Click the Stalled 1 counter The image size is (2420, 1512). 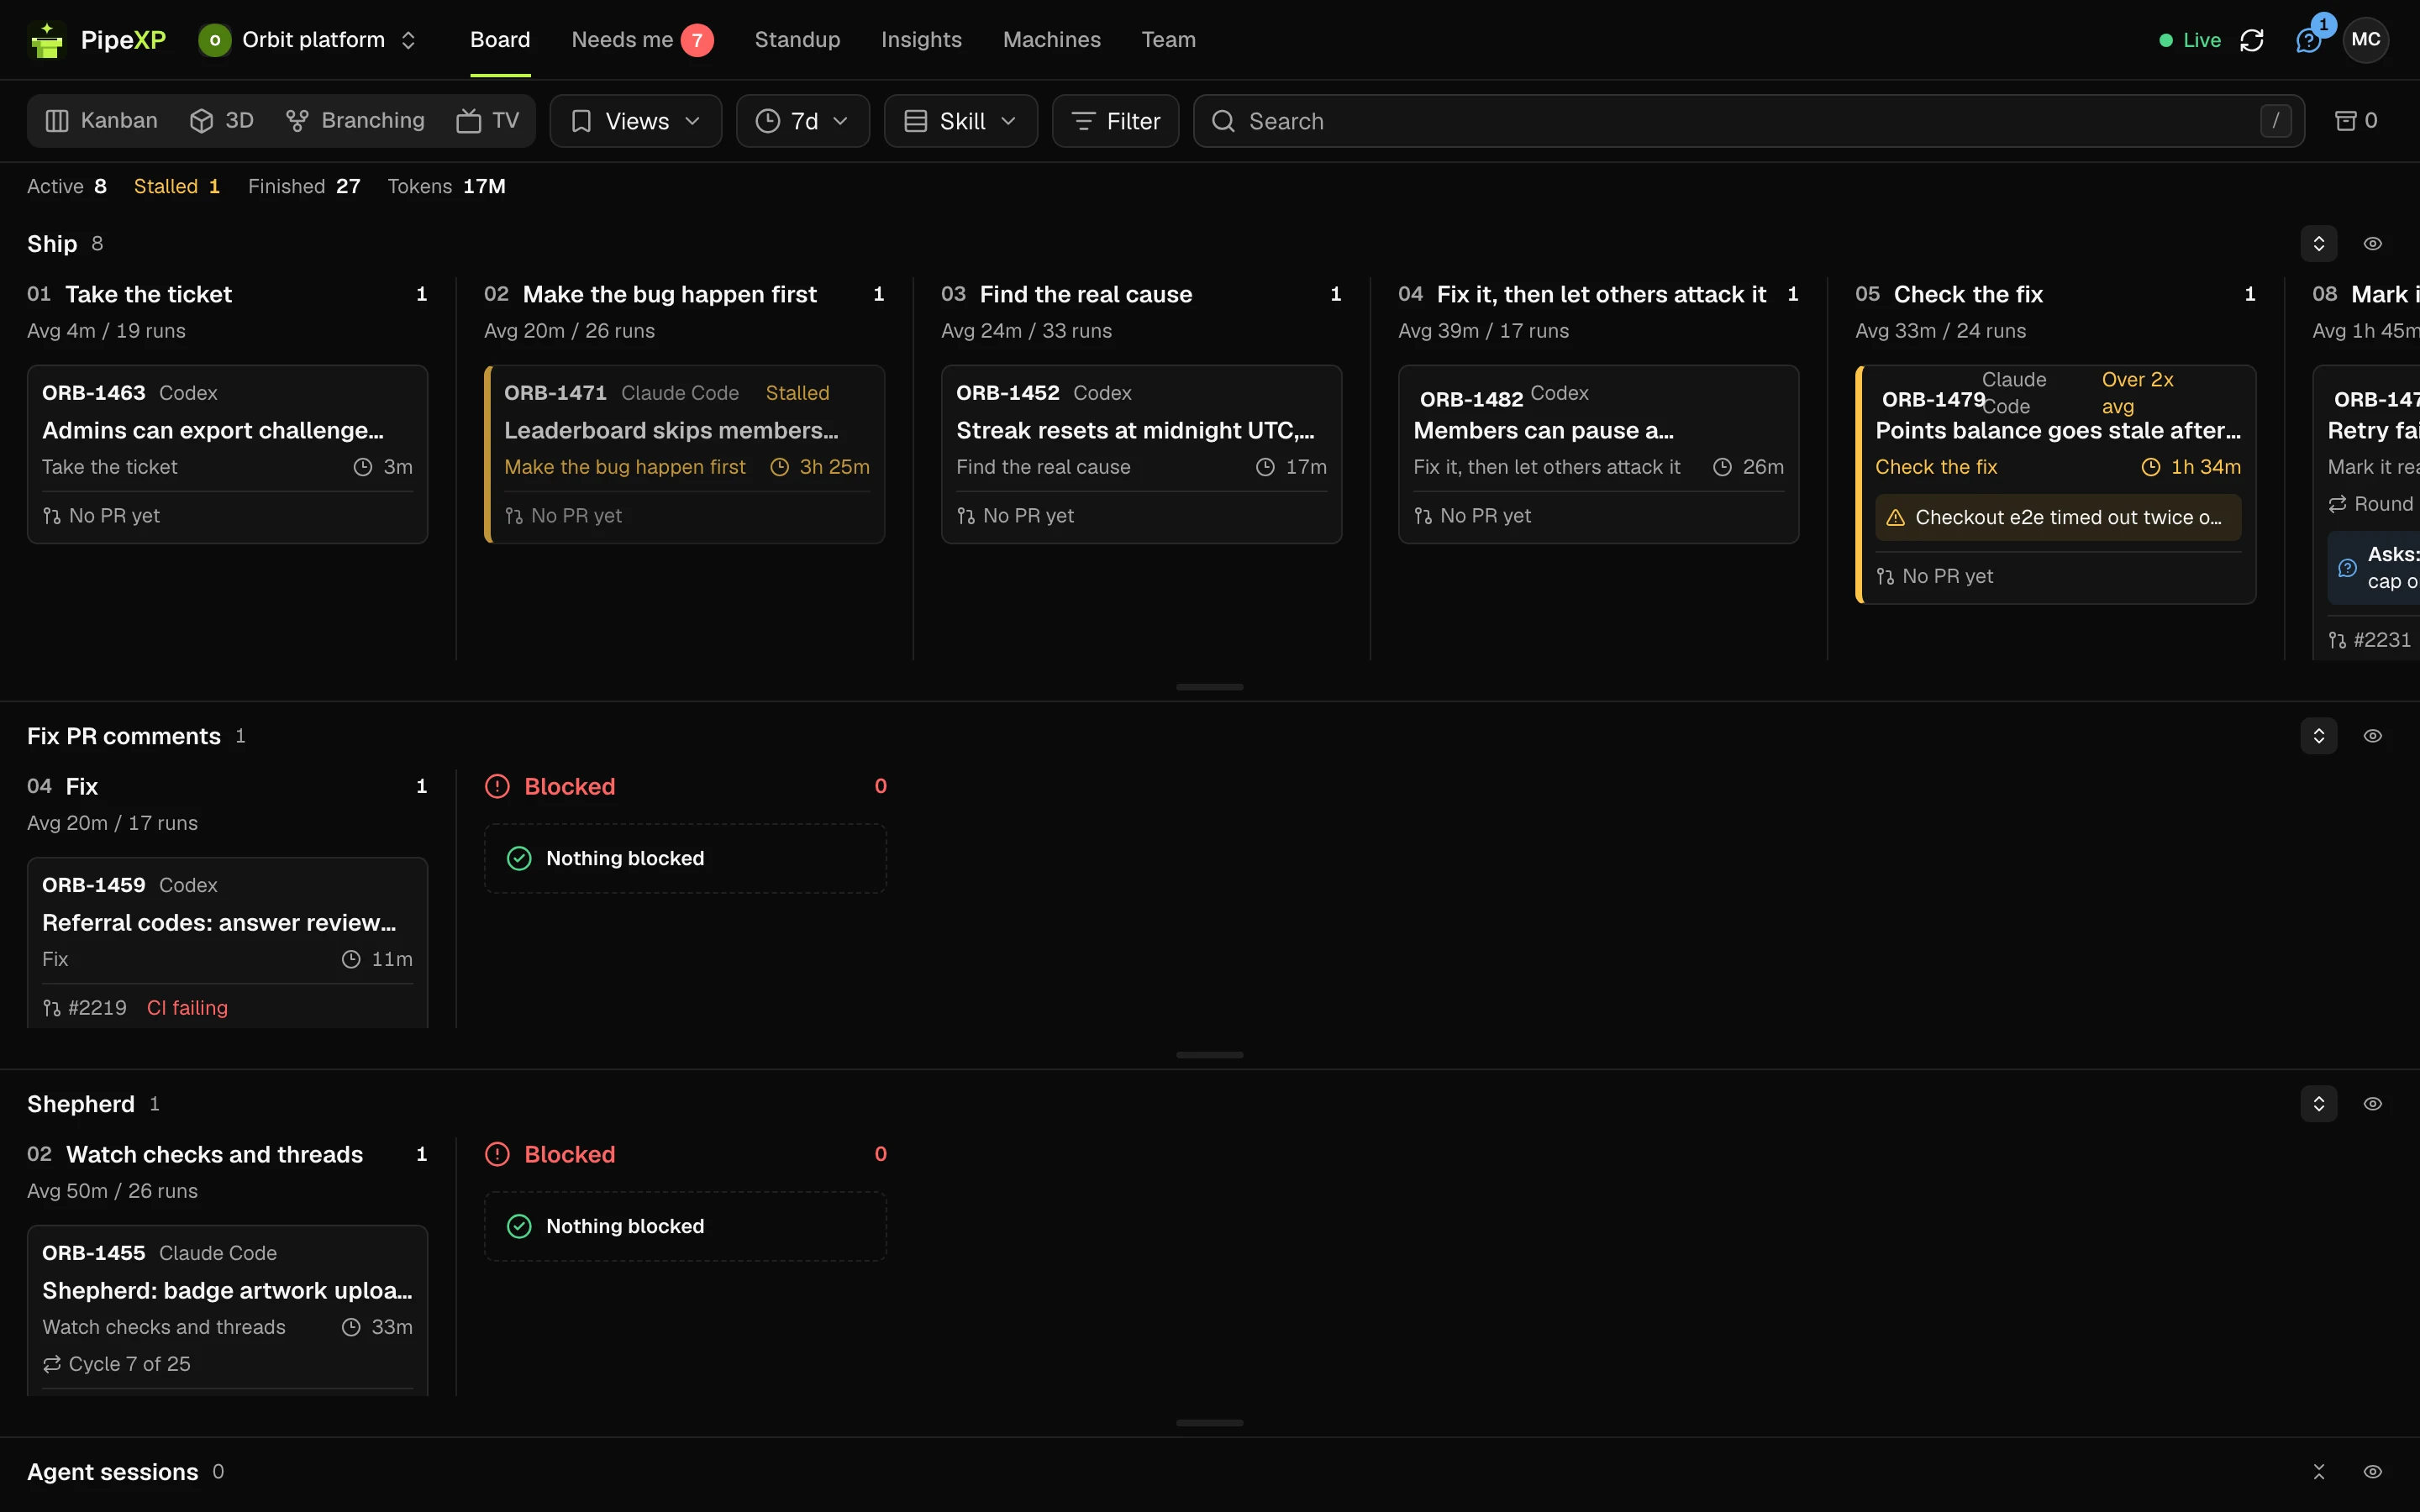pyautogui.click(x=177, y=187)
